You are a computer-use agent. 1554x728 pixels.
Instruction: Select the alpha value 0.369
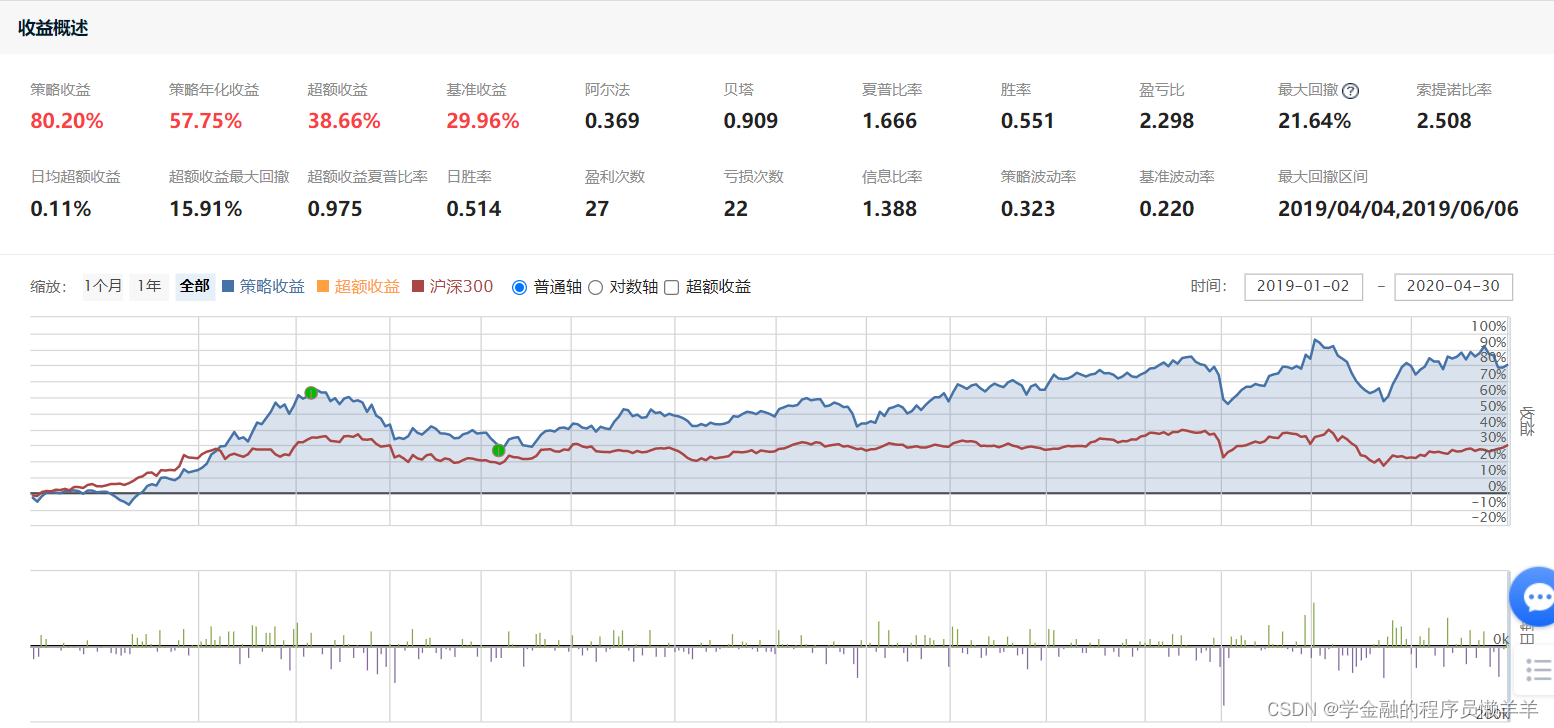tap(612, 122)
